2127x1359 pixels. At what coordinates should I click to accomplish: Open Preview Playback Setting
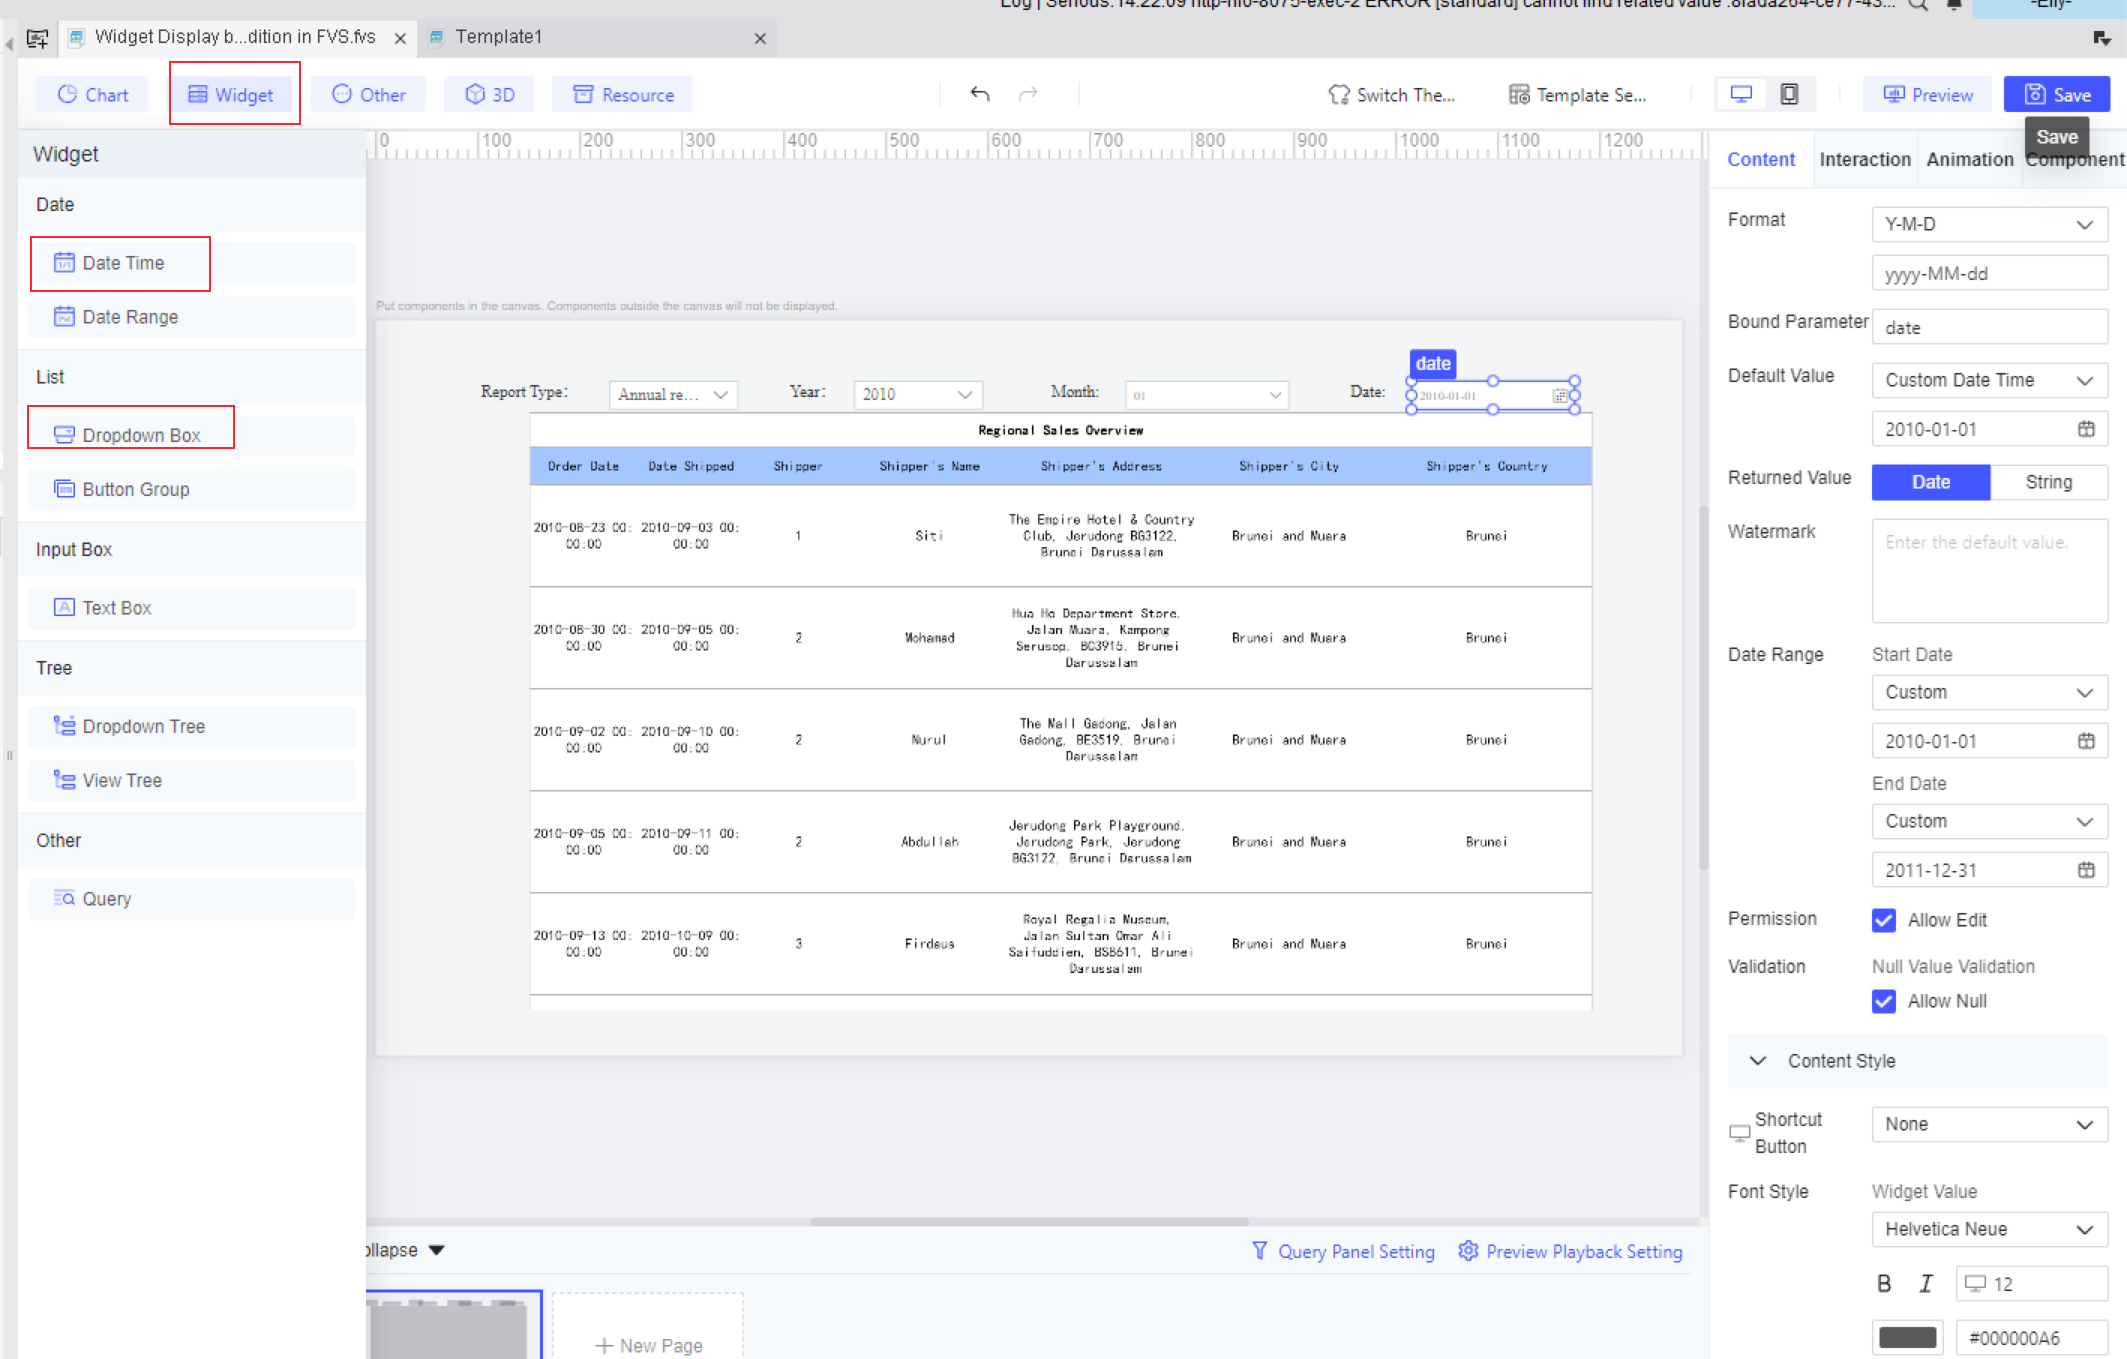[1570, 1251]
